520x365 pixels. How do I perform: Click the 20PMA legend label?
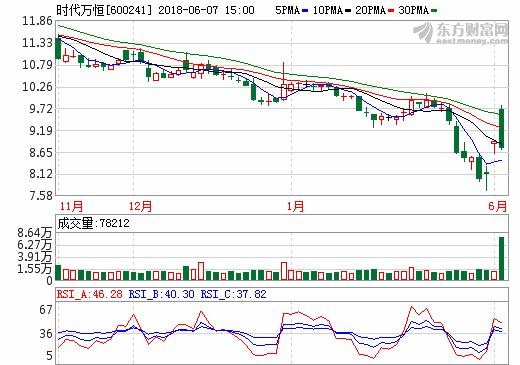[370, 10]
